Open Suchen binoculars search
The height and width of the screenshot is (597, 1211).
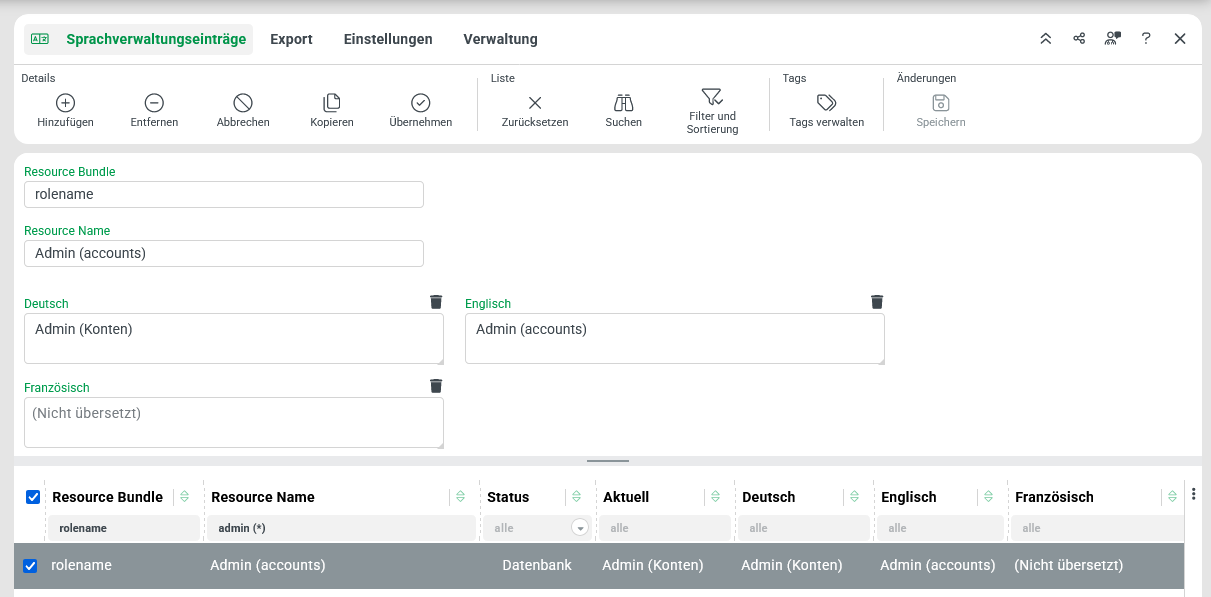pyautogui.click(x=623, y=103)
